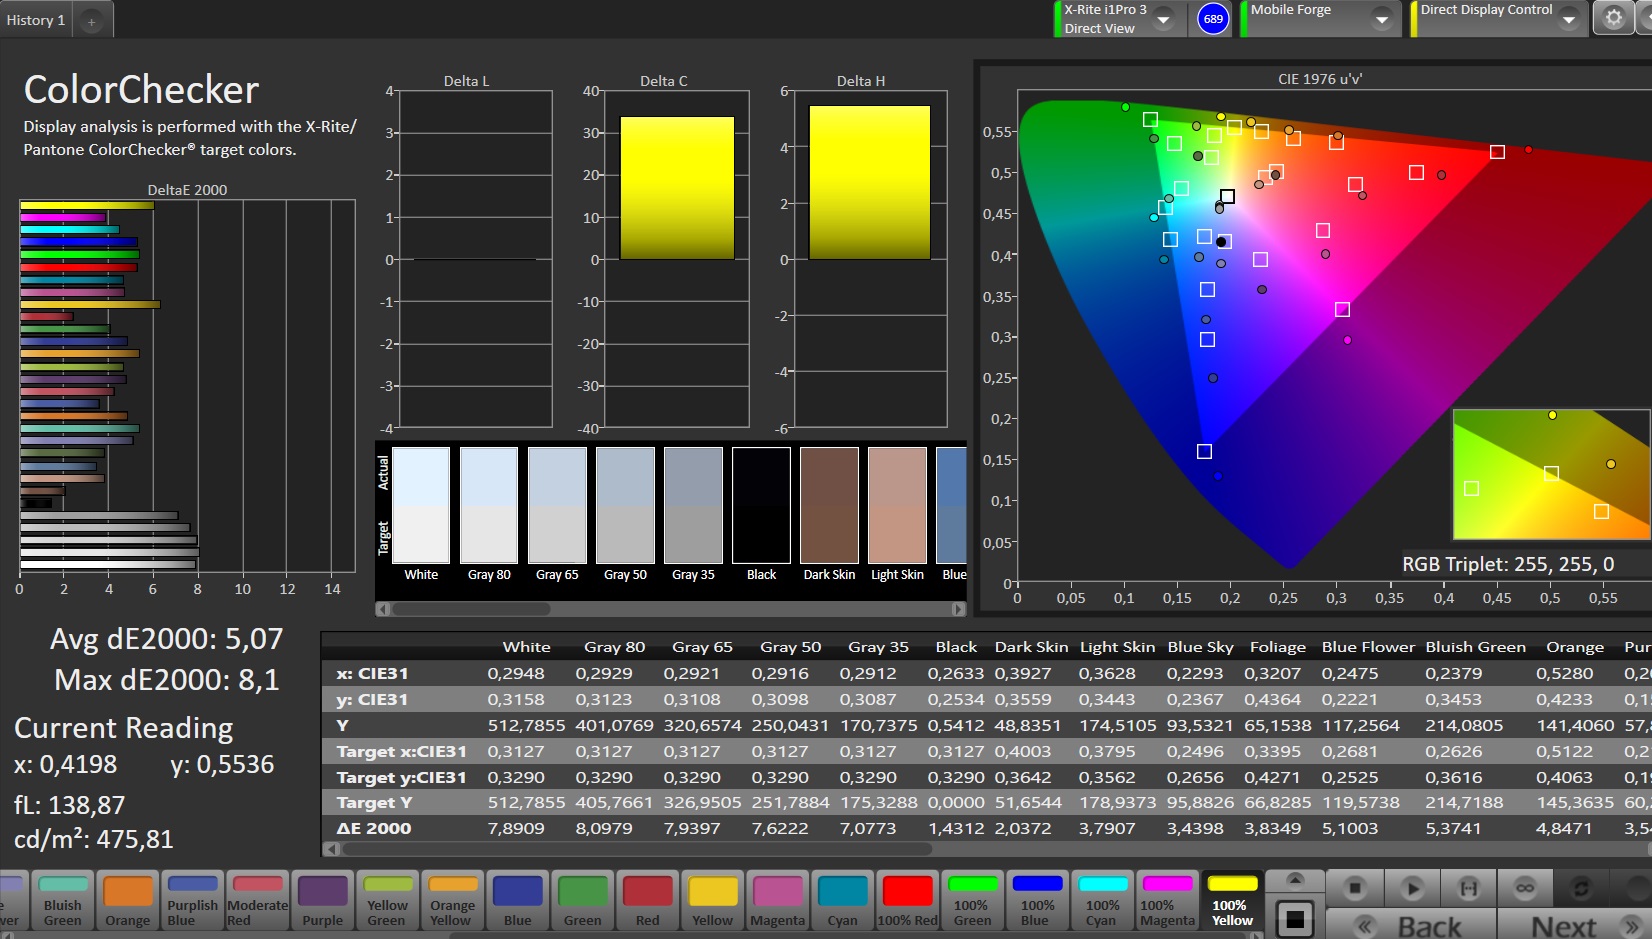Open the Mobile Forge source dropdown

pyautogui.click(x=1381, y=19)
